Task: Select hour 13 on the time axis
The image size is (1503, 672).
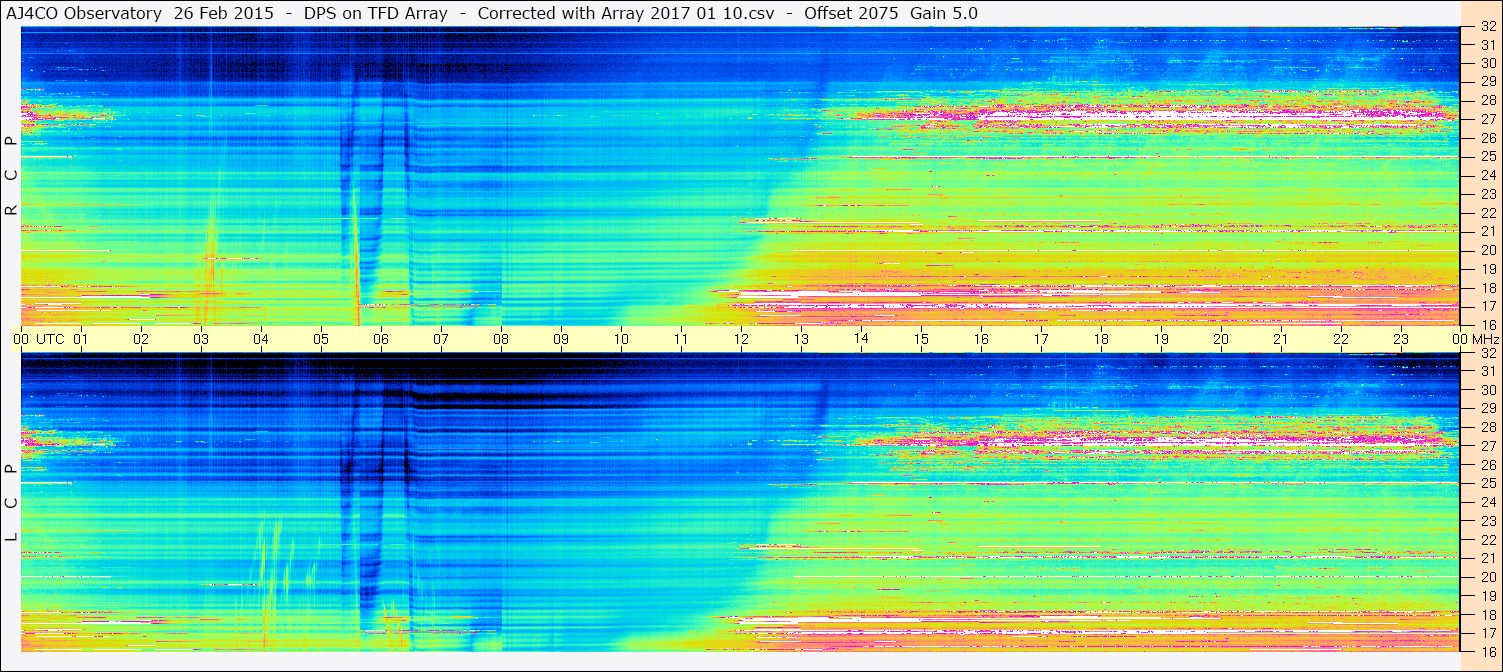Action: [801, 339]
